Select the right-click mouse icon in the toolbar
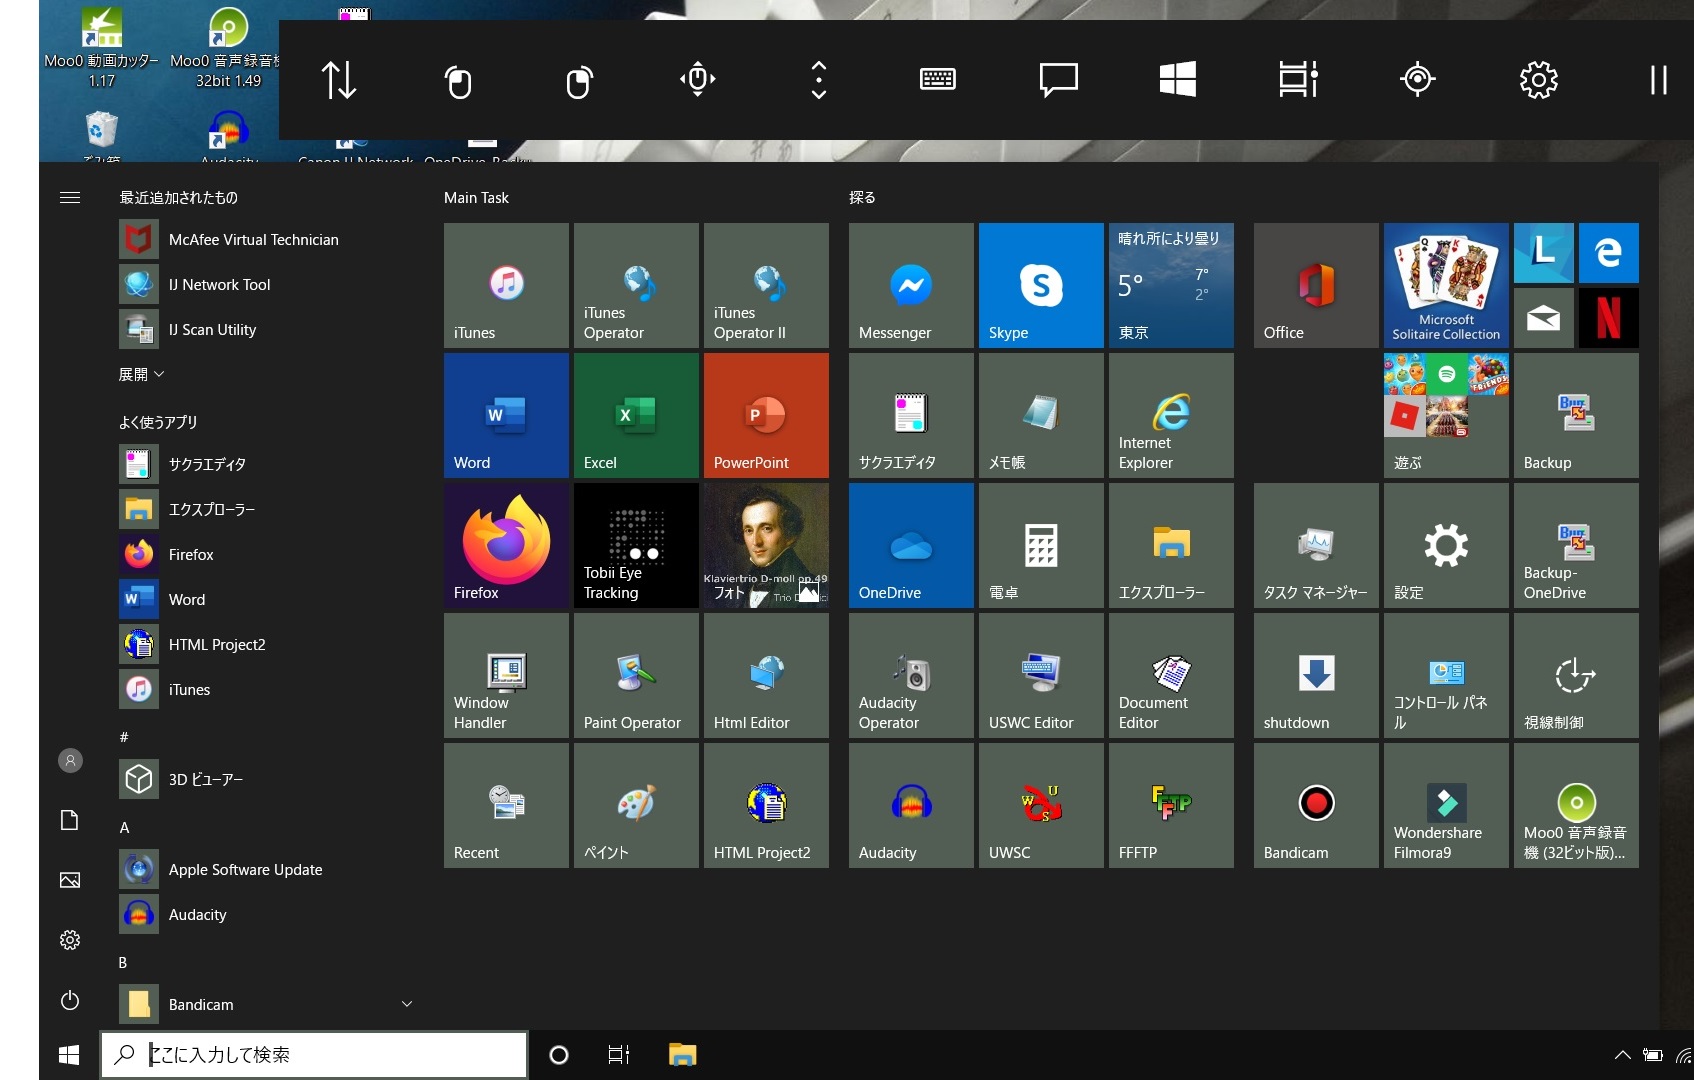 point(579,80)
